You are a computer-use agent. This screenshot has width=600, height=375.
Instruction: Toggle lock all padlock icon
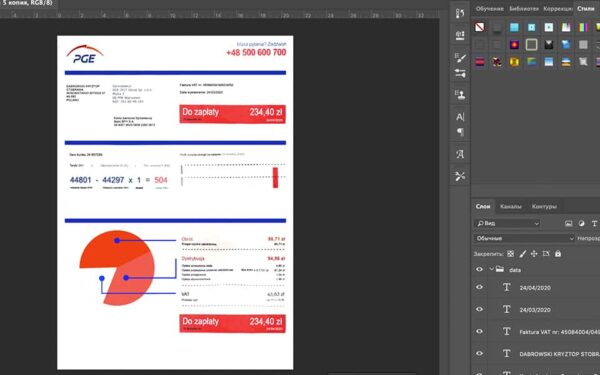[558, 254]
